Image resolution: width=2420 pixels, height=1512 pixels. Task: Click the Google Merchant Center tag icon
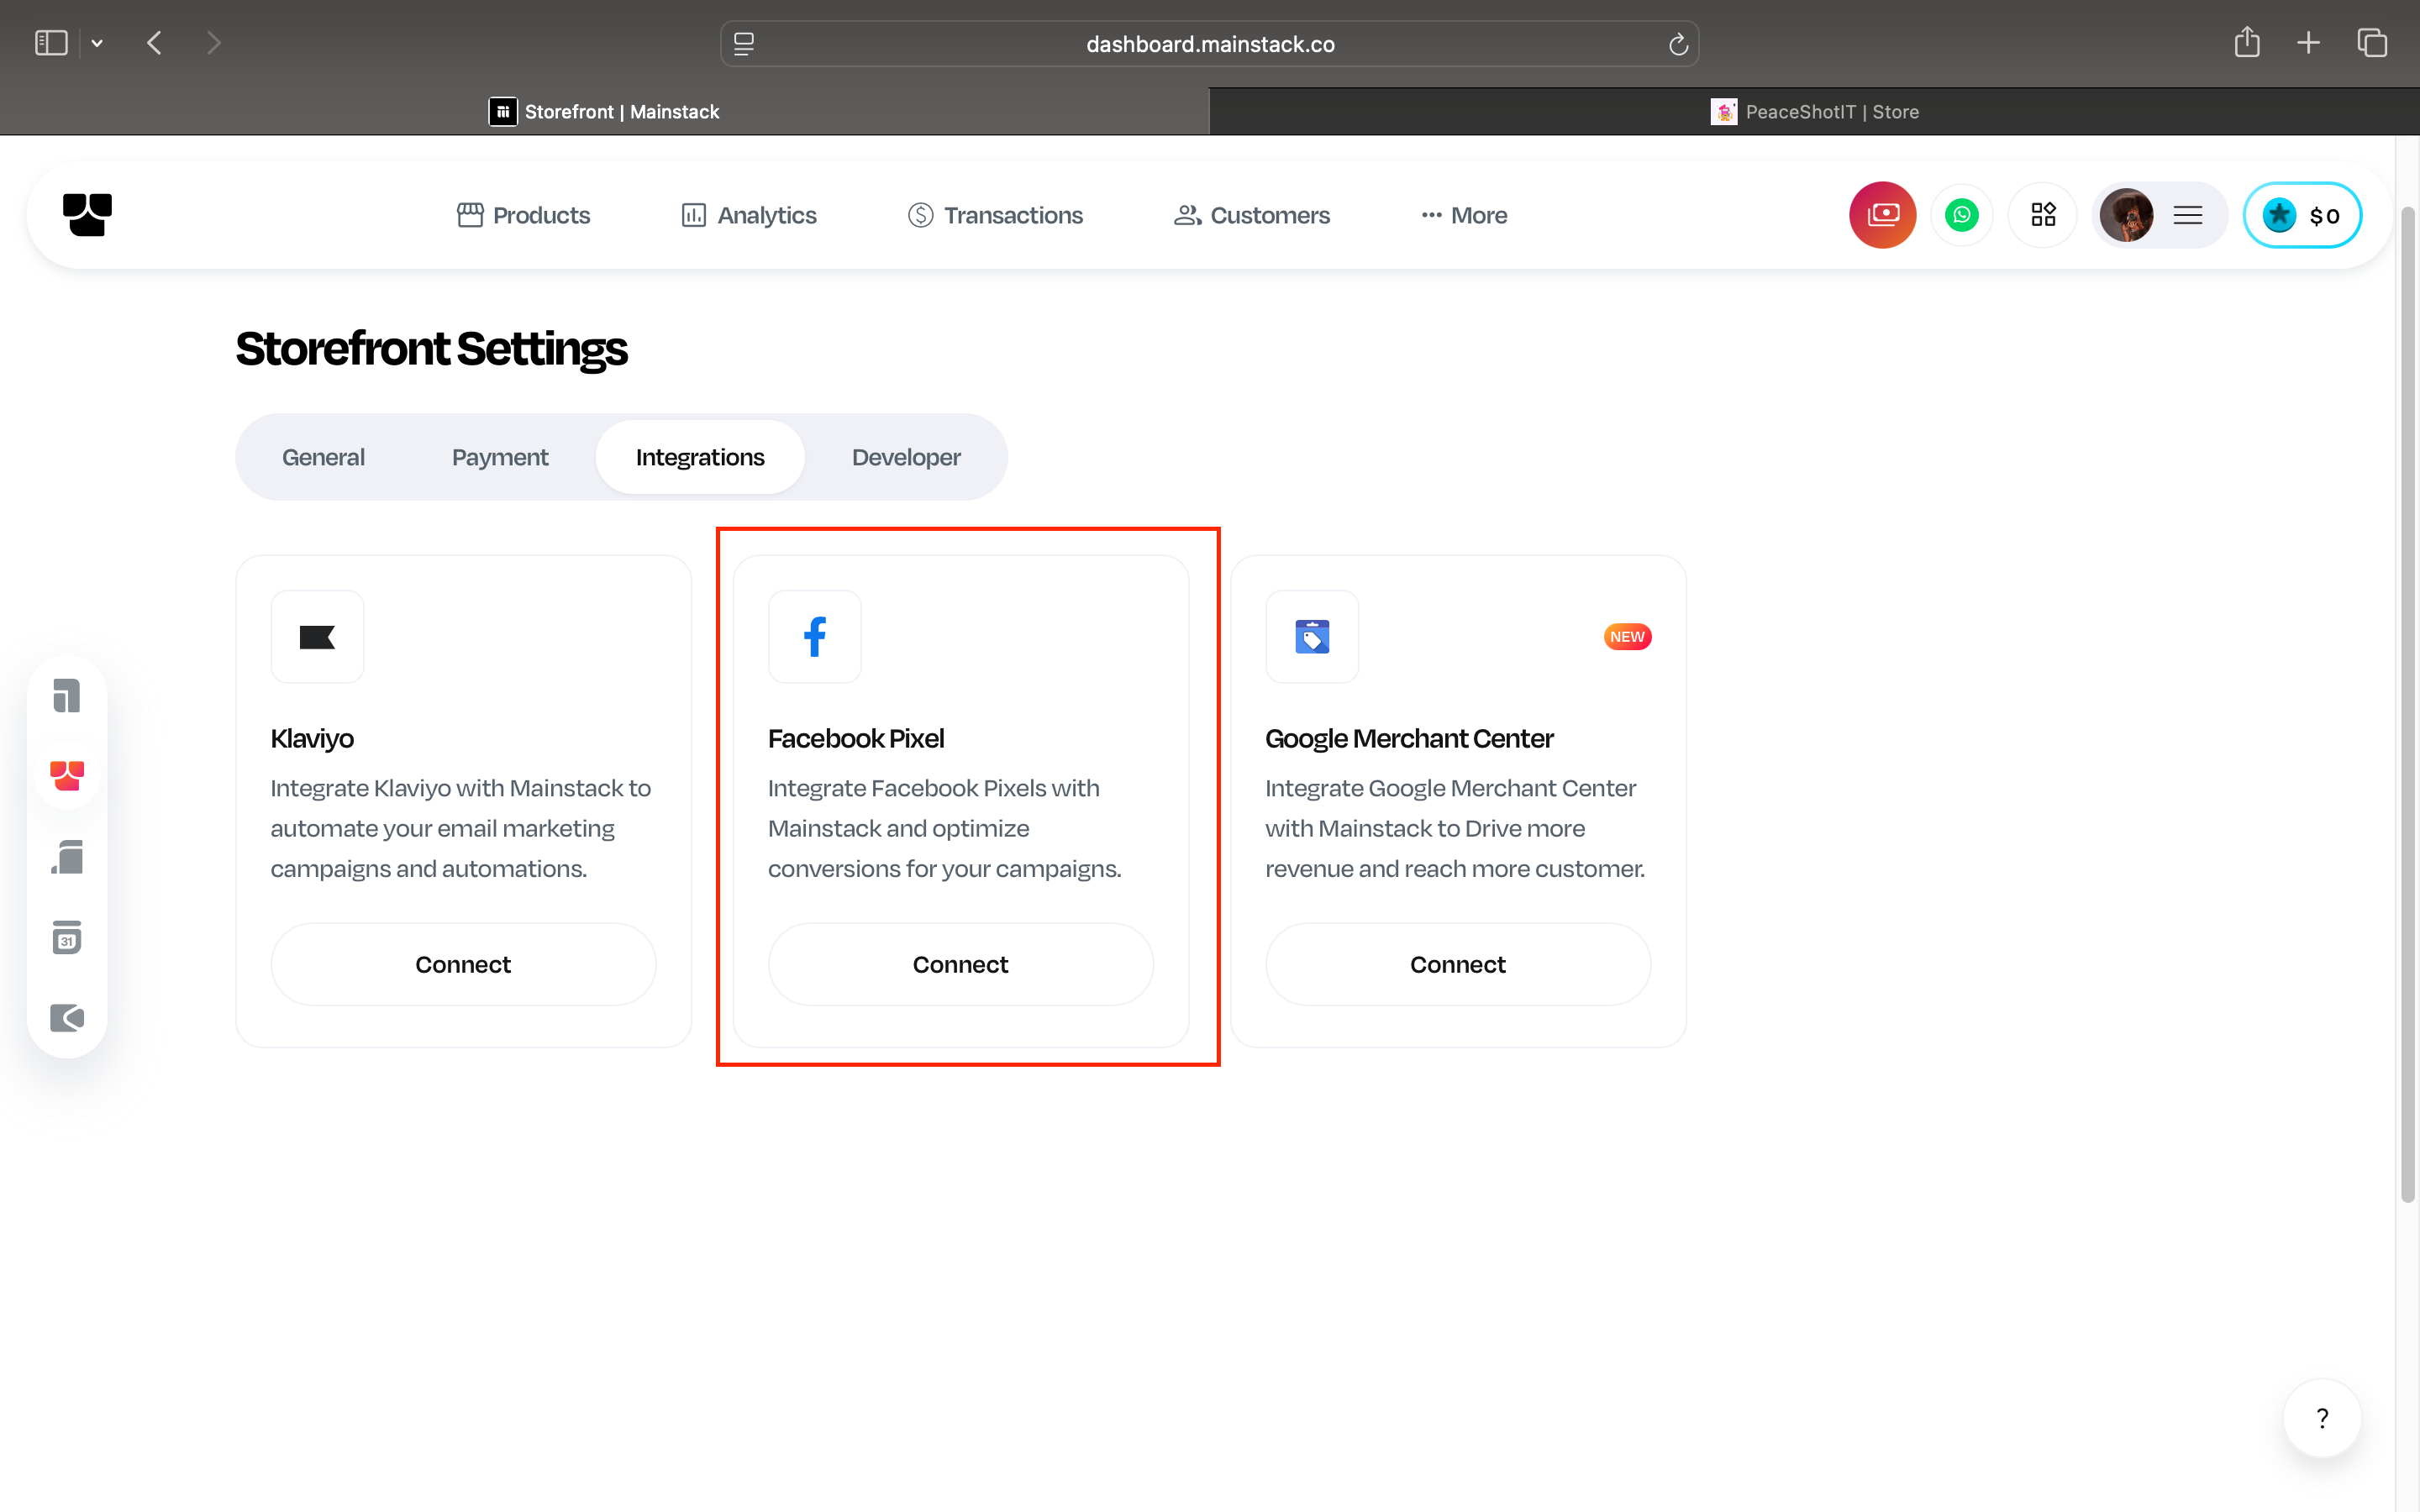tap(1312, 637)
